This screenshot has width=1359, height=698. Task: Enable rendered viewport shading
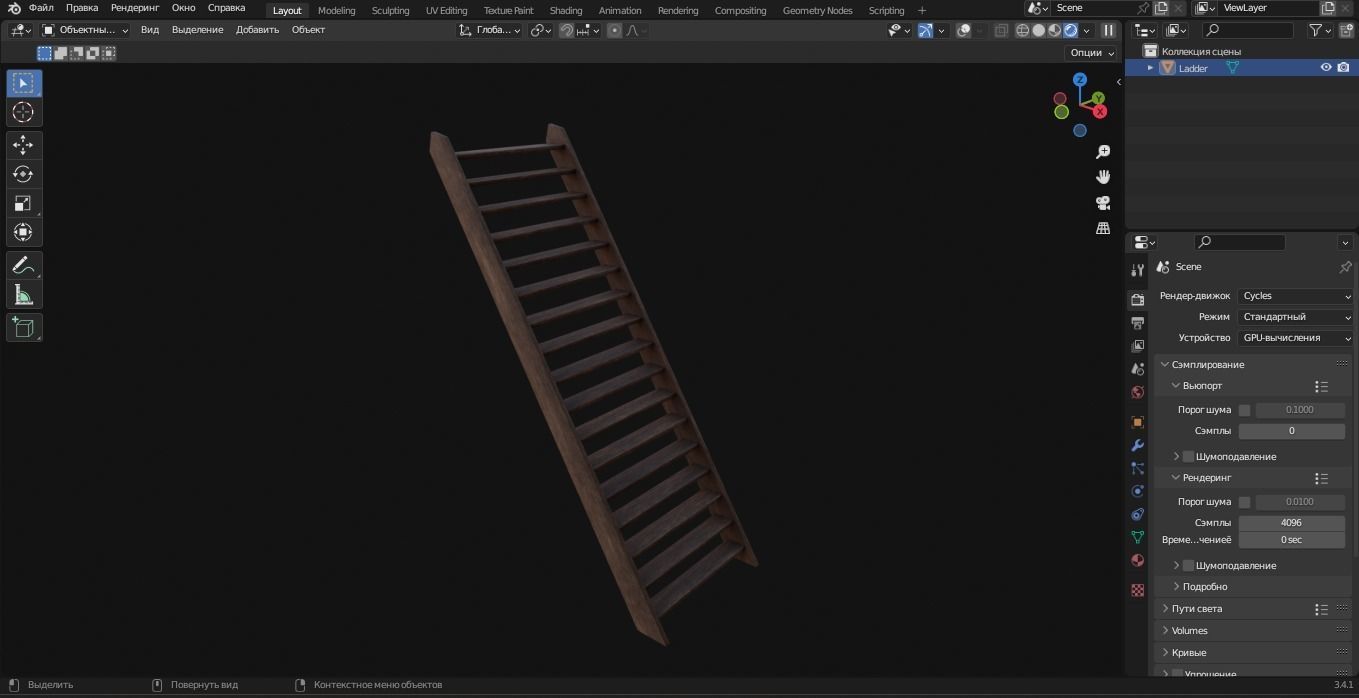click(1070, 30)
